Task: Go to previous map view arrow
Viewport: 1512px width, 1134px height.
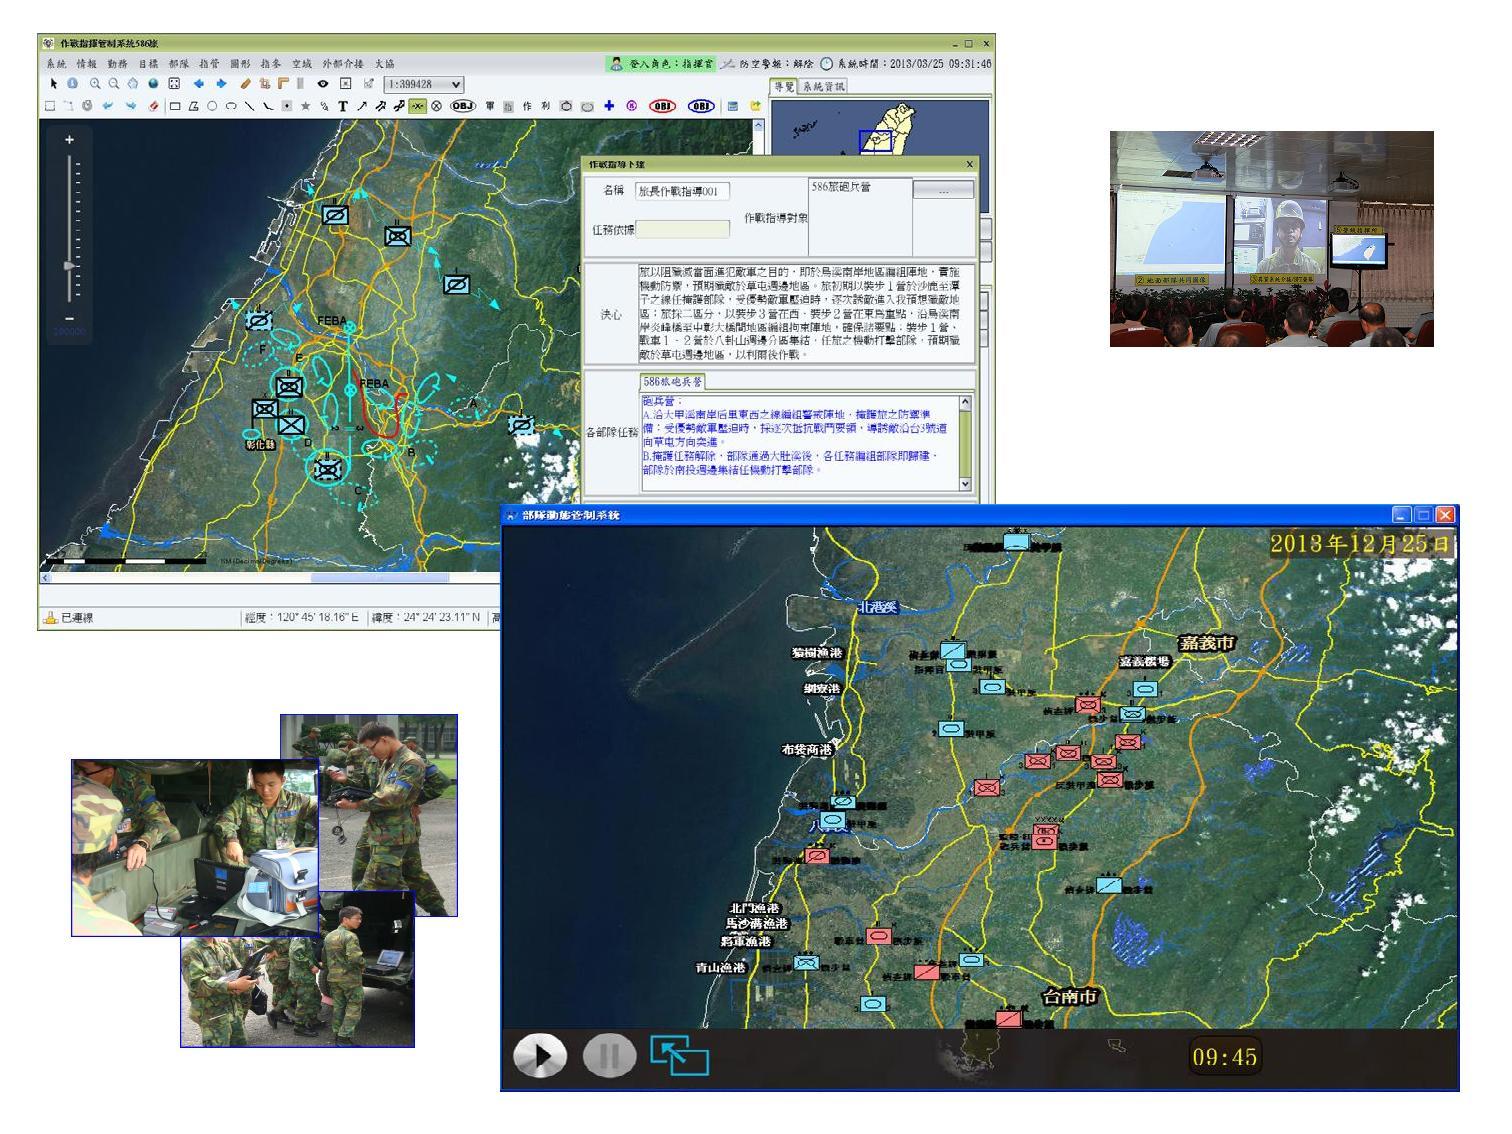Action: click(x=199, y=84)
